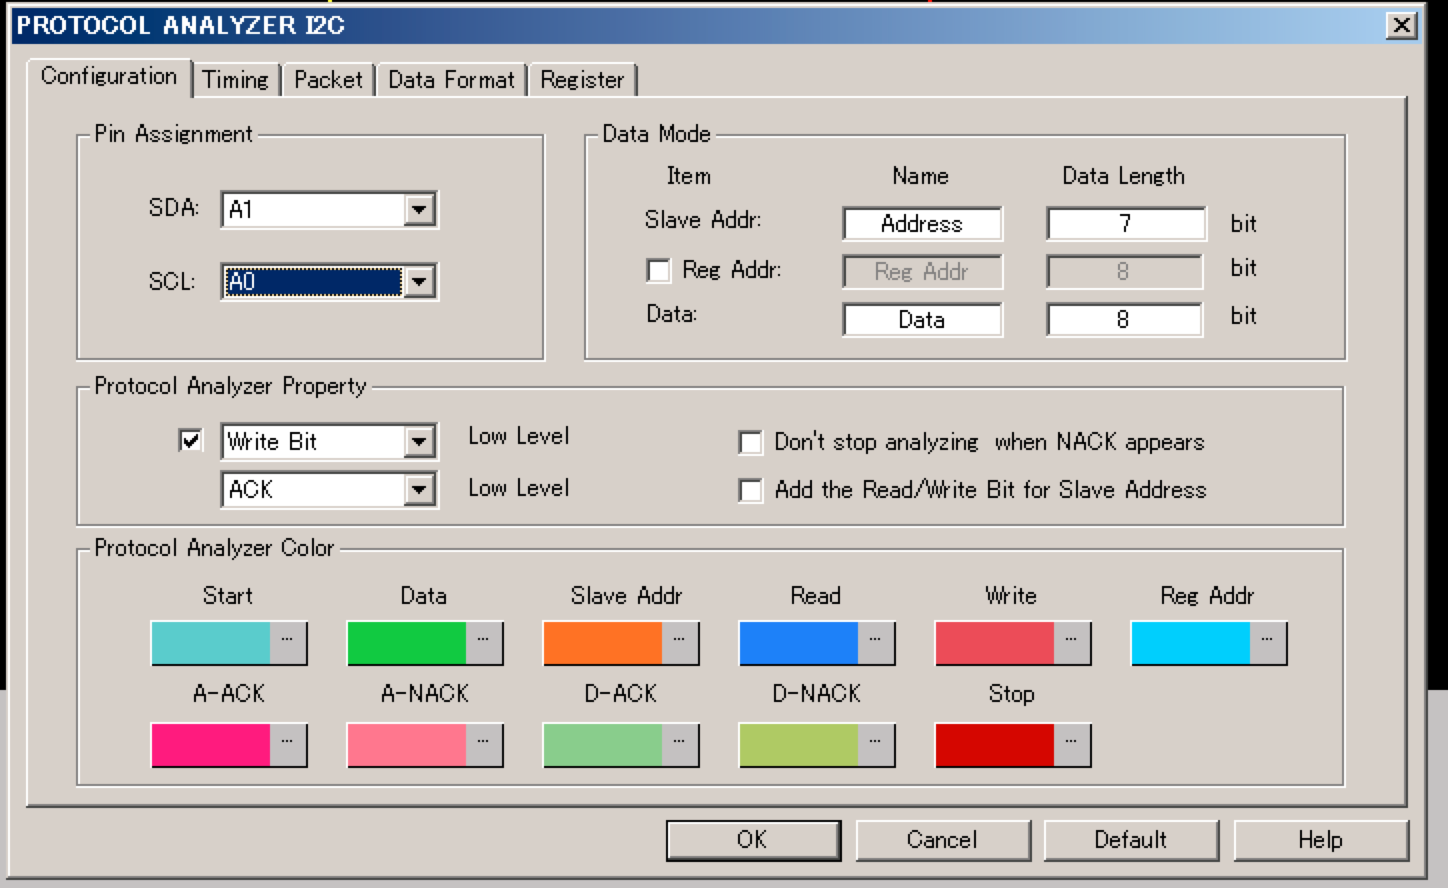Screen dimensions: 1448x888
Task: Uncheck the Write Bit property checkbox
Action: click(x=190, y=441)
